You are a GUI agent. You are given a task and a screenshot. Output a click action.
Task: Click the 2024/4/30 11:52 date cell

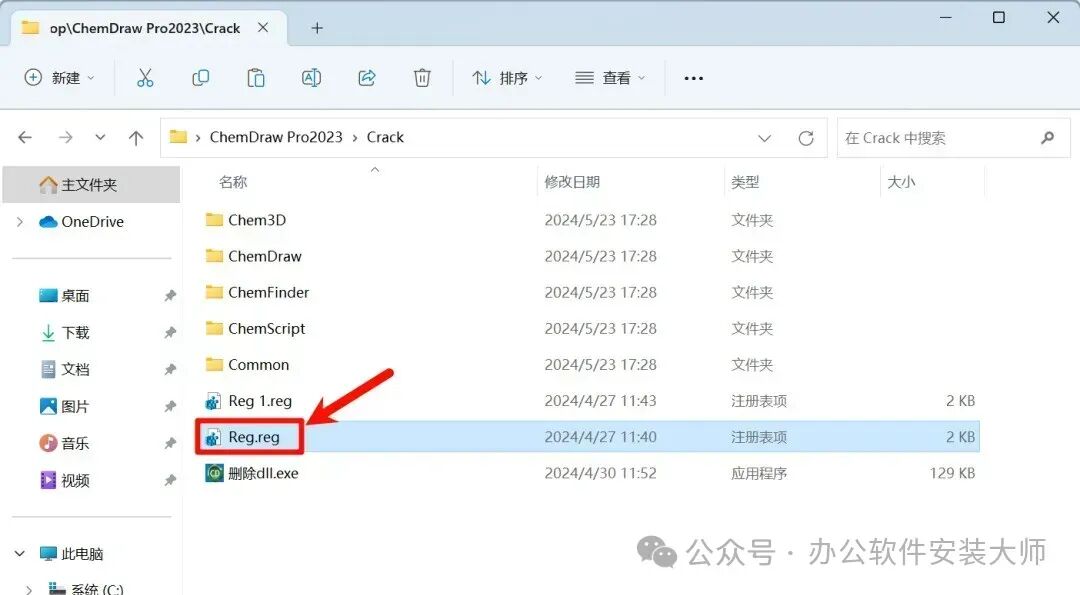(x=600, y=473)
